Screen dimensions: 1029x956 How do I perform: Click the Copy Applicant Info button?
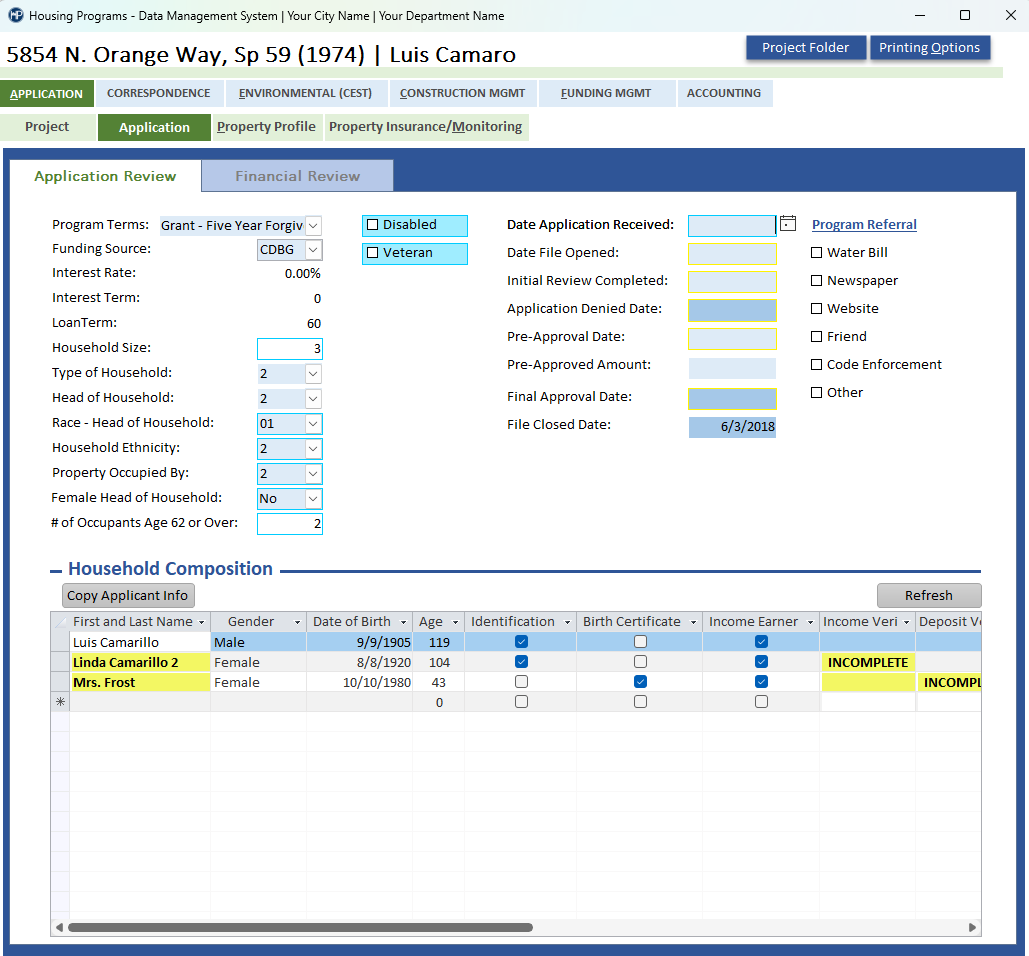(128, 595)
